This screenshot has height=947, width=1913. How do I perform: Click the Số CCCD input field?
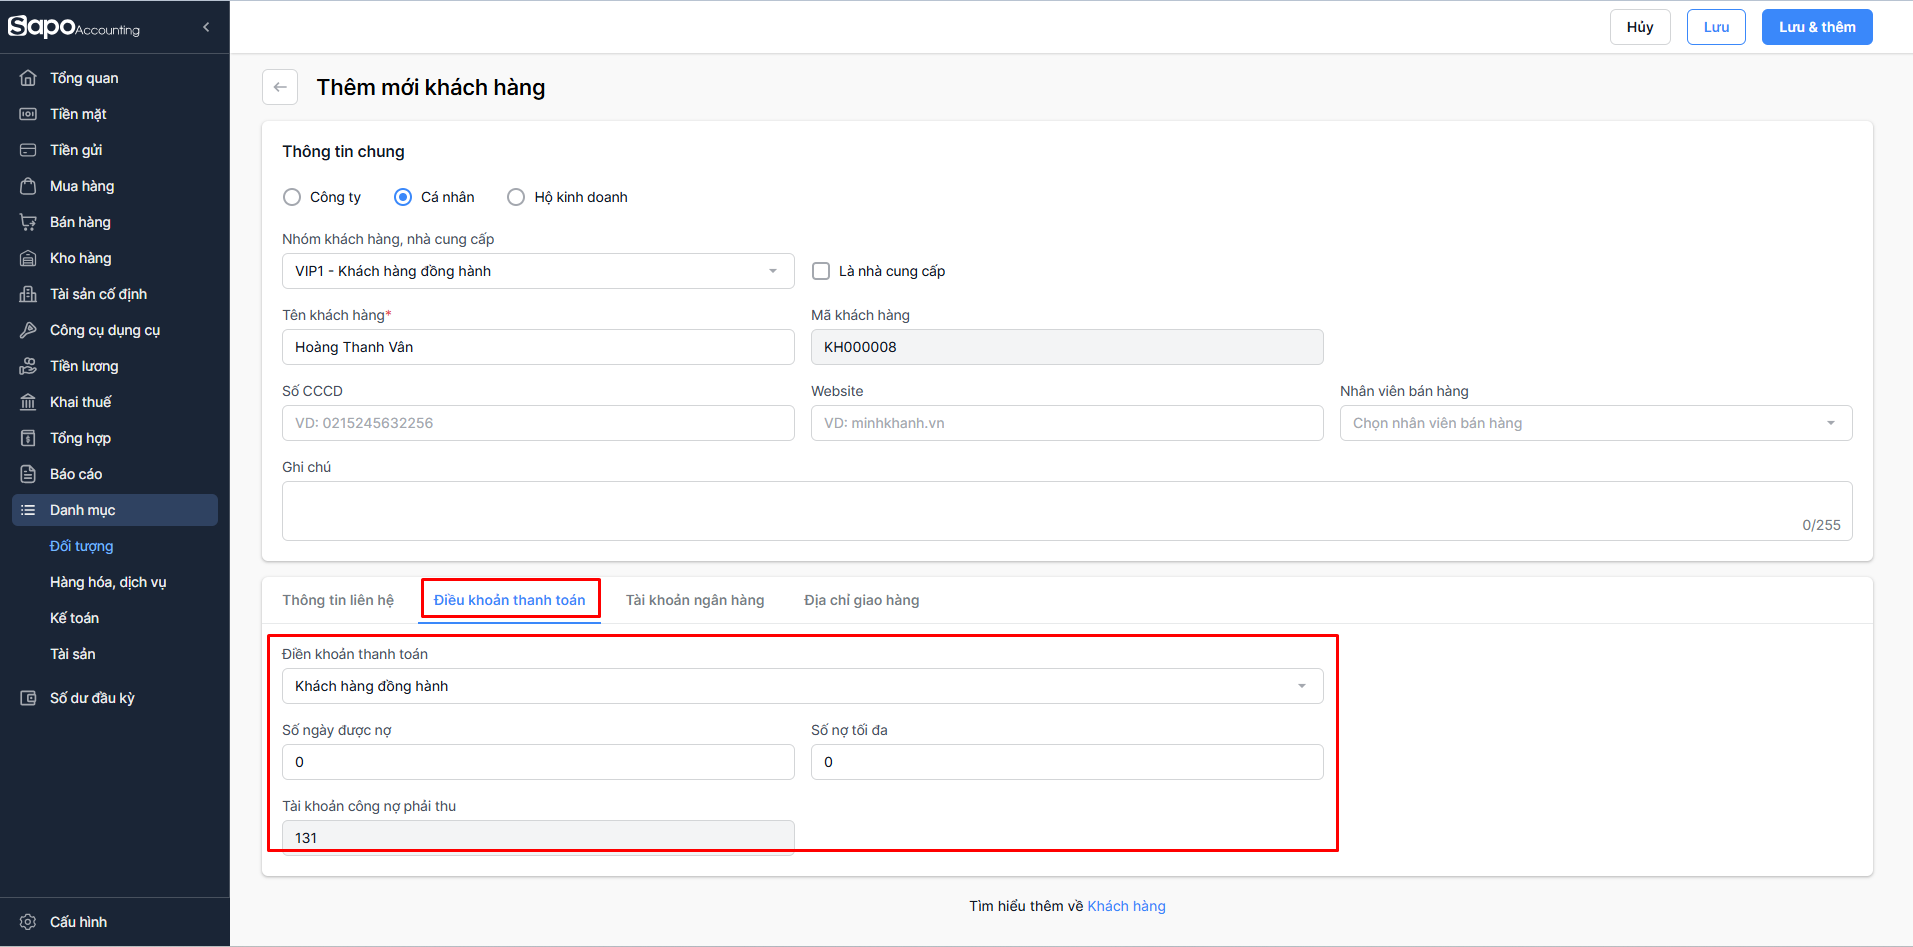[537, 423]
